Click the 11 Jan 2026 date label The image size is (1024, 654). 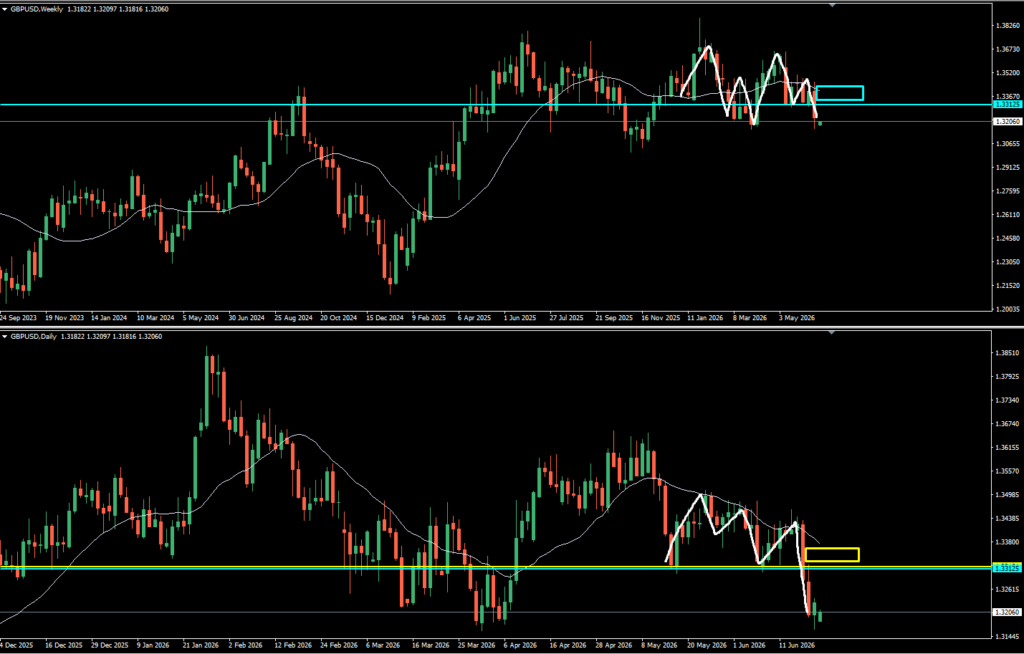[x=705, y=318]
